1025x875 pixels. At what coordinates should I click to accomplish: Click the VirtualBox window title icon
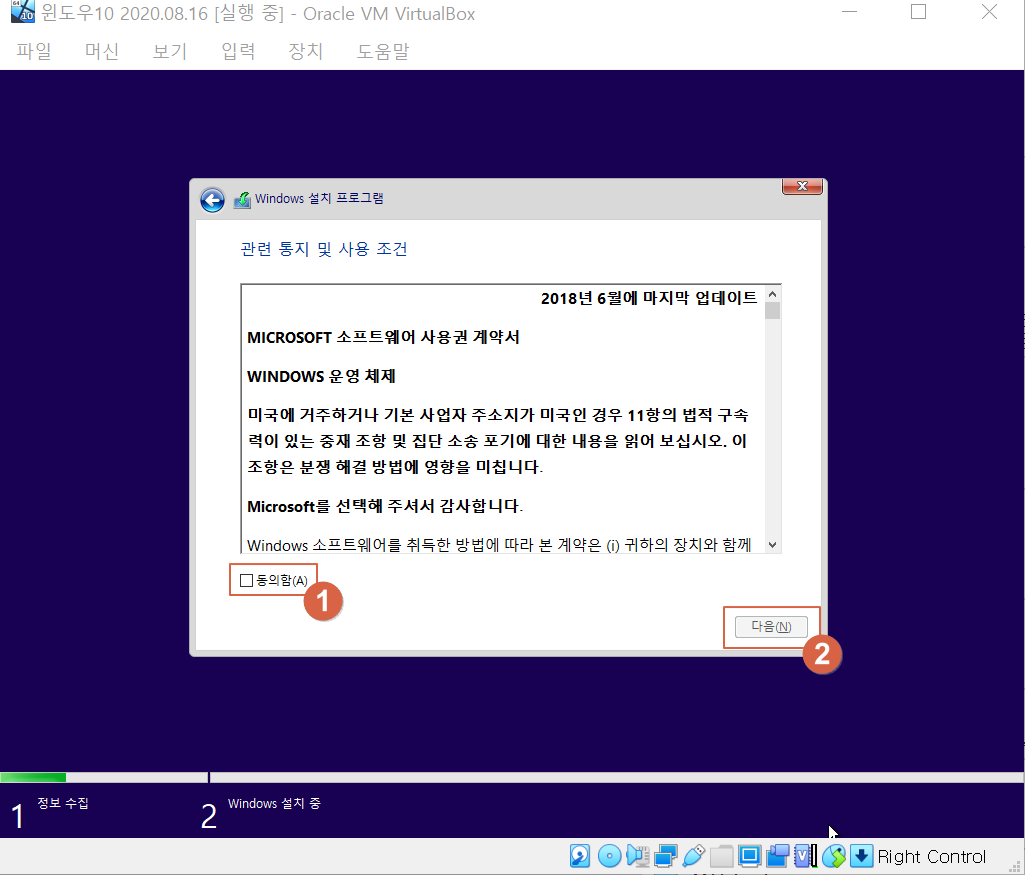(x=23, y=12)
